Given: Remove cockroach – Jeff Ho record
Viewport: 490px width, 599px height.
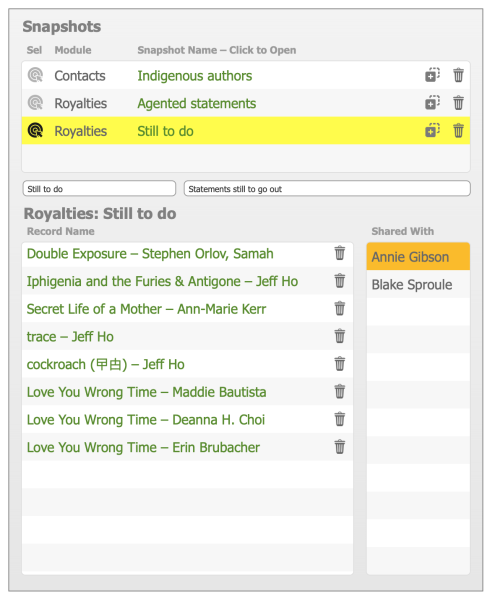Looking at the screenshot, I should 340,364.
